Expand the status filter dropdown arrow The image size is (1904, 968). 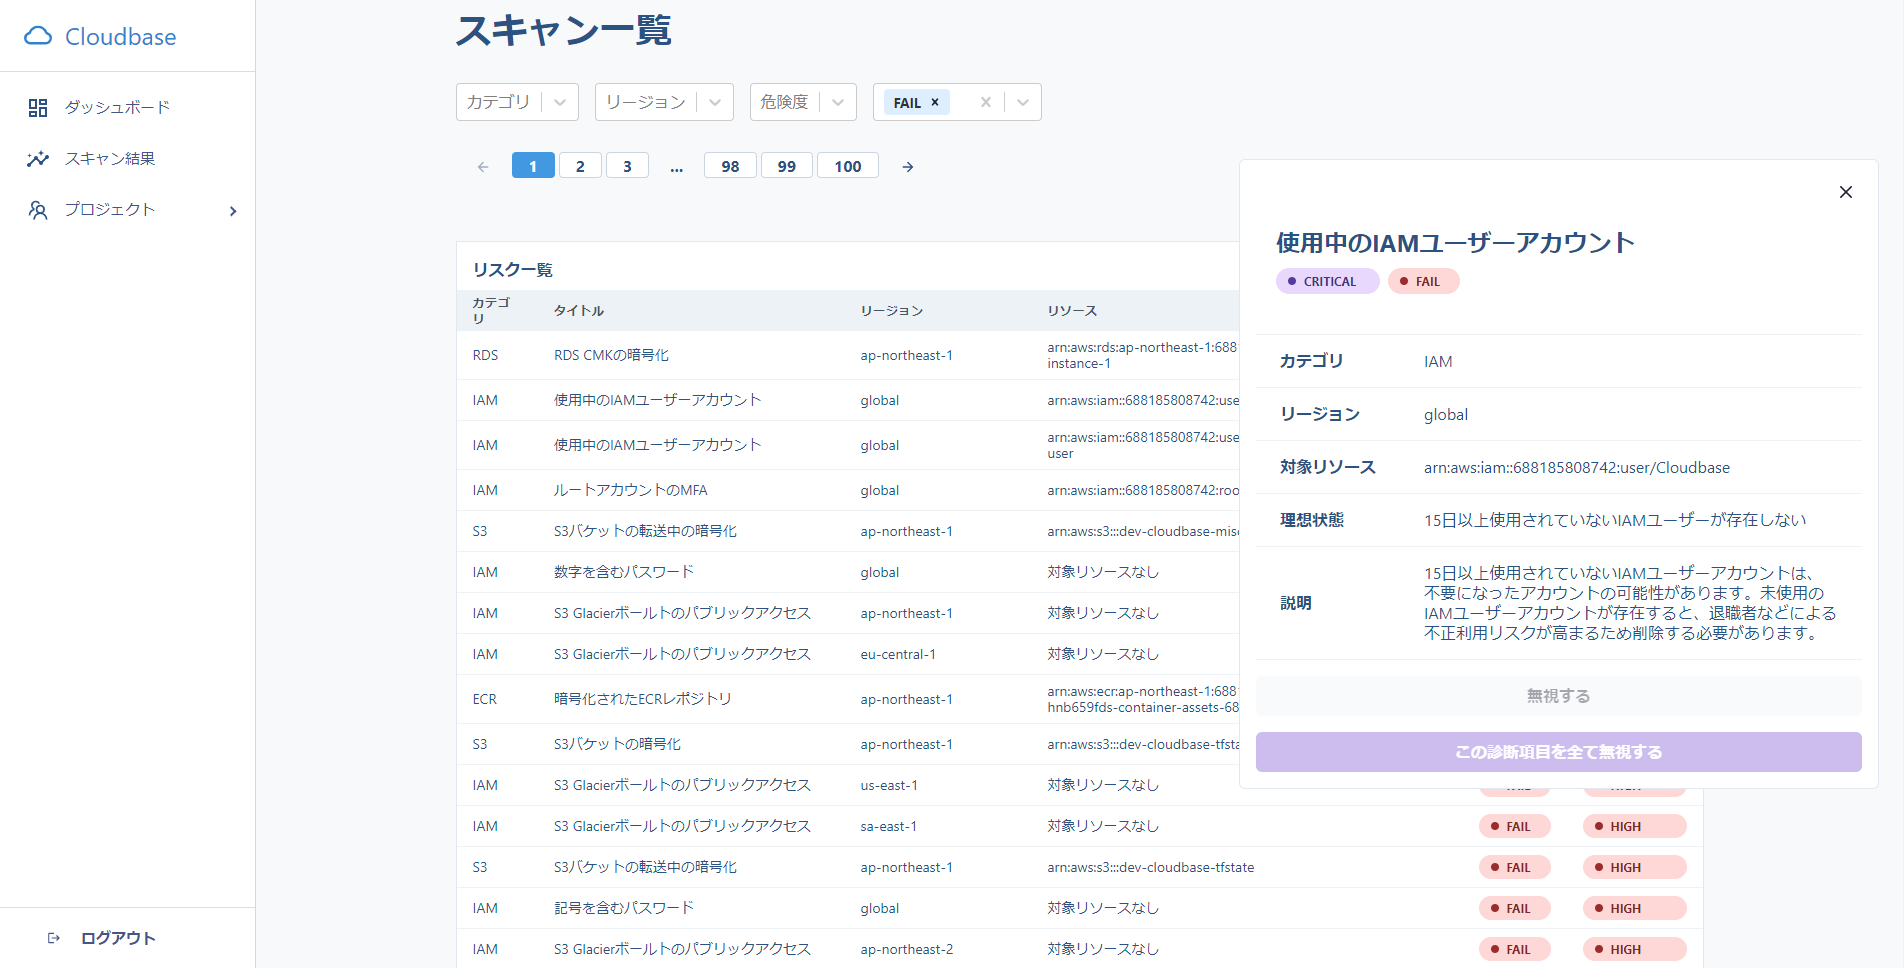tap(1023, 102)
